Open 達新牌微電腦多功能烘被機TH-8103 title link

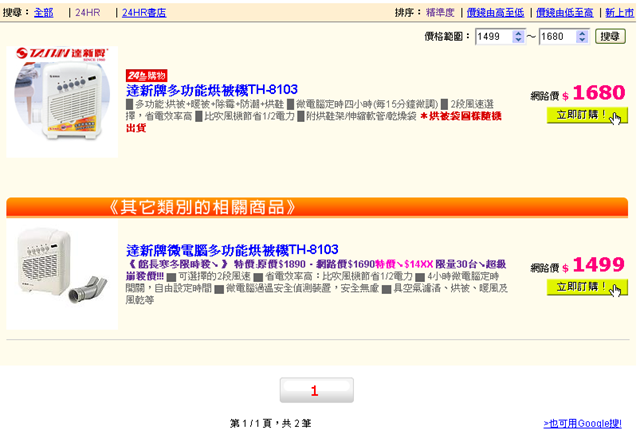tap(232, 249)
